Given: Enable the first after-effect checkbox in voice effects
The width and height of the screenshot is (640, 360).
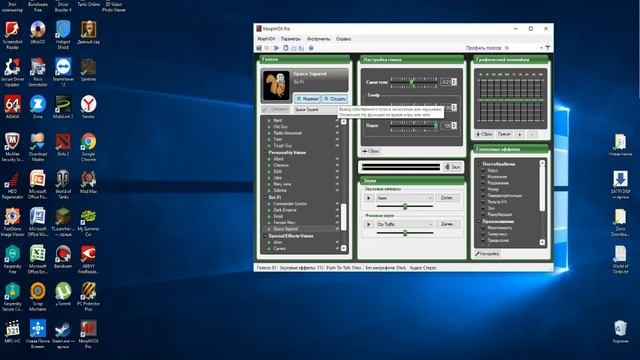Looking at the screenshot, I should tap(483, 170).
